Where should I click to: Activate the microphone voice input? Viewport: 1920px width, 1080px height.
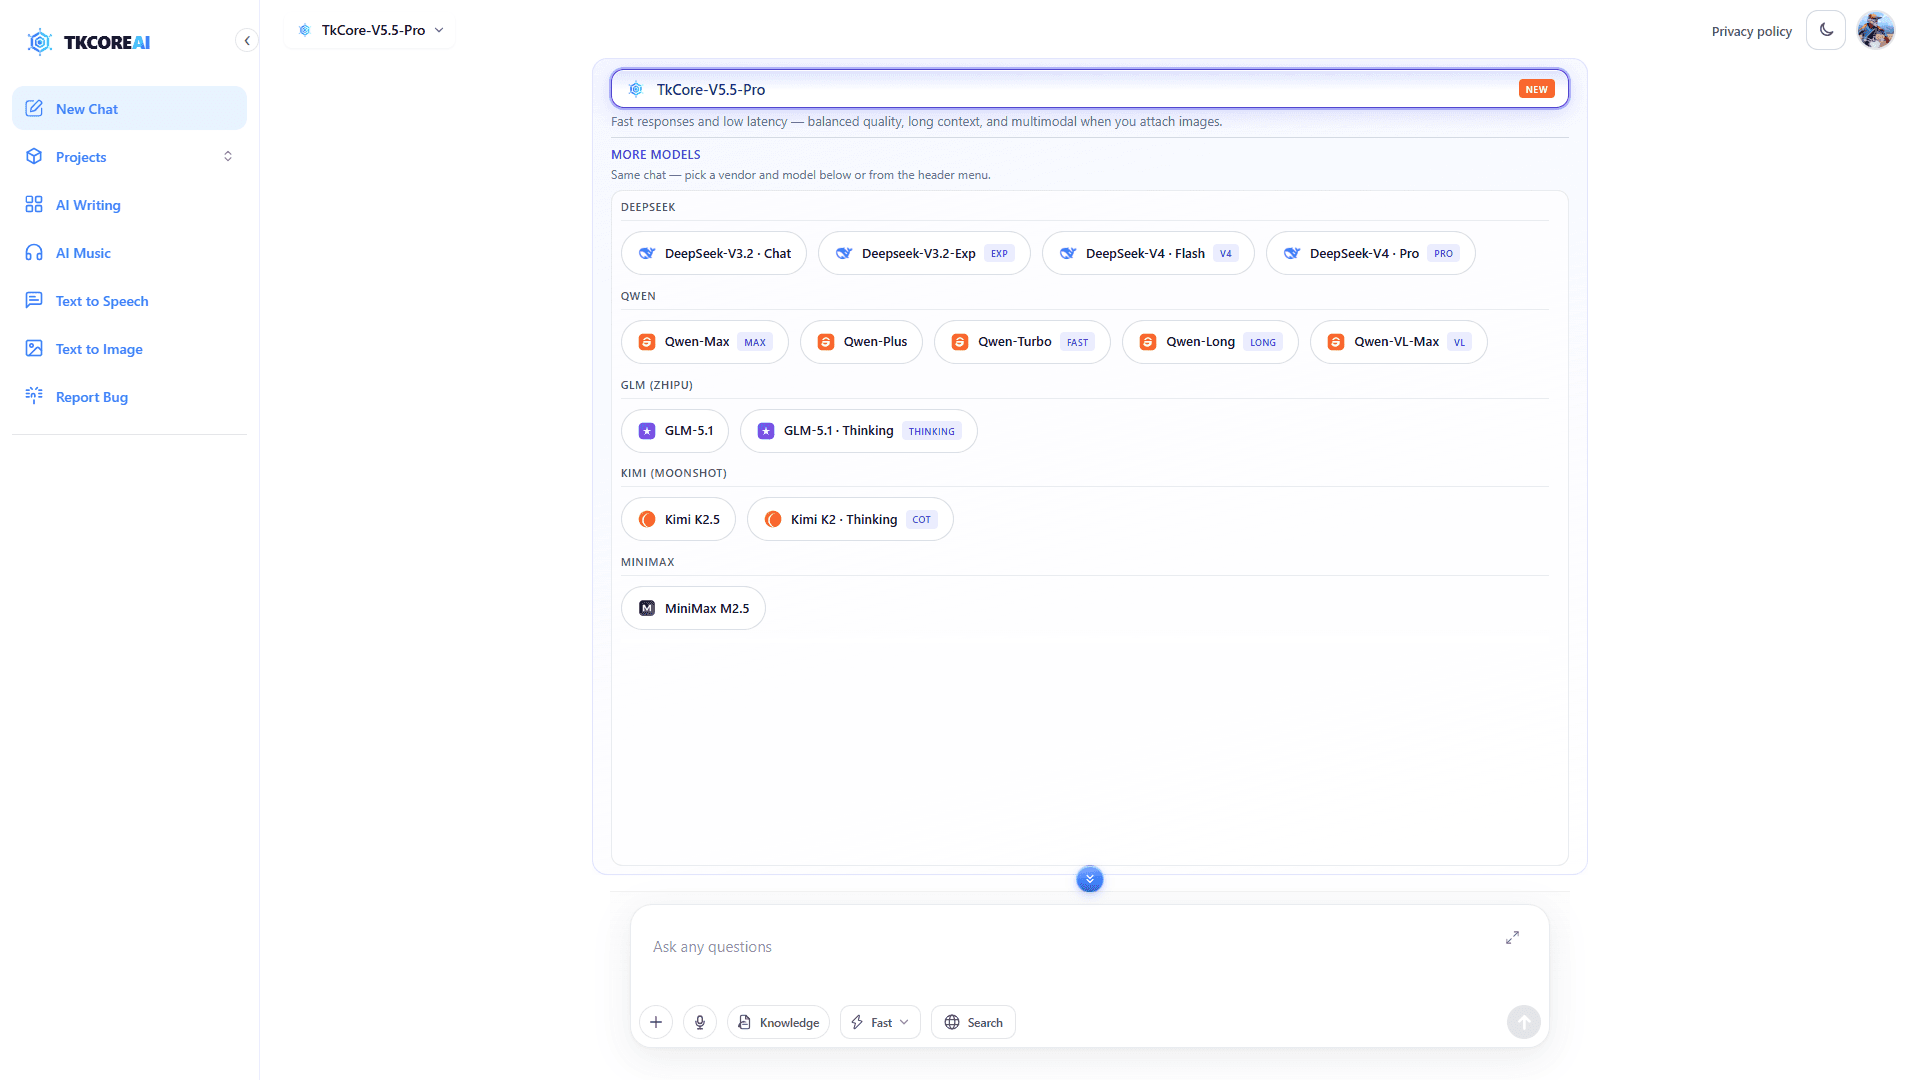(x=700, y=1022)
